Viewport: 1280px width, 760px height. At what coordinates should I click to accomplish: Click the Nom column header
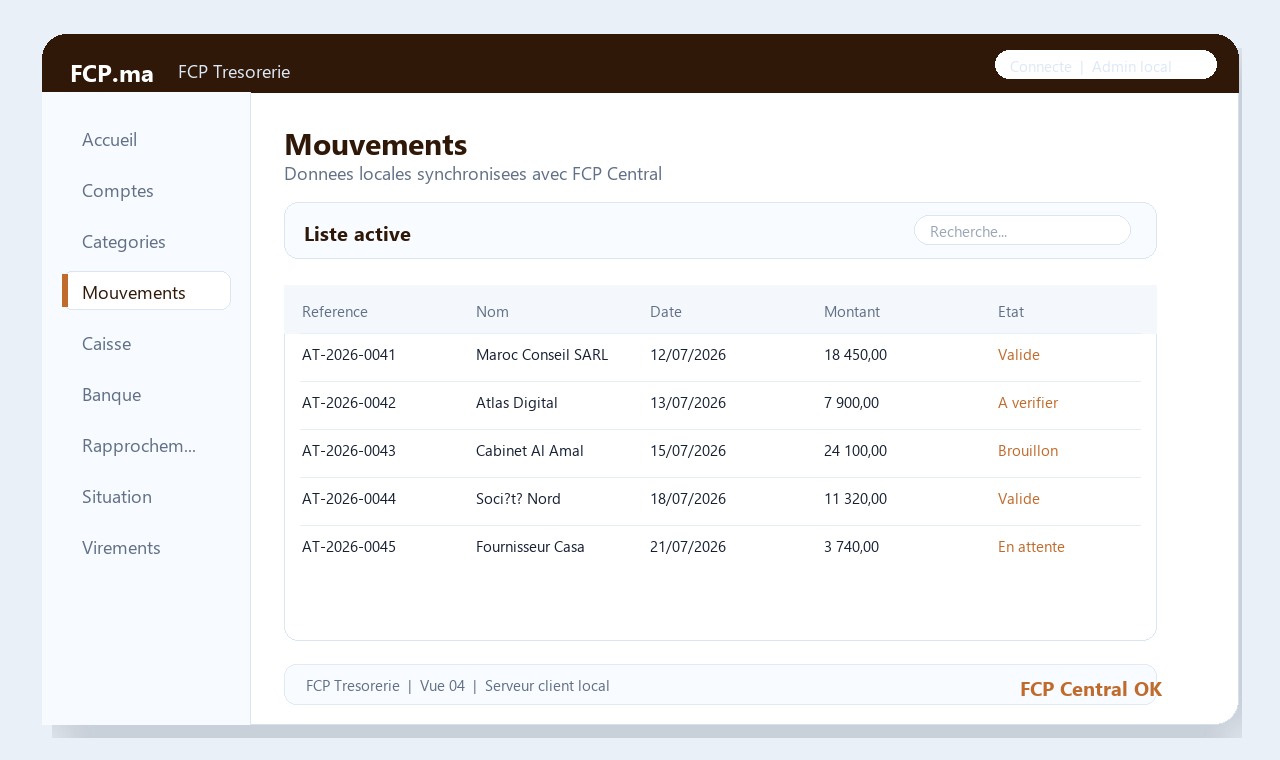492,312
